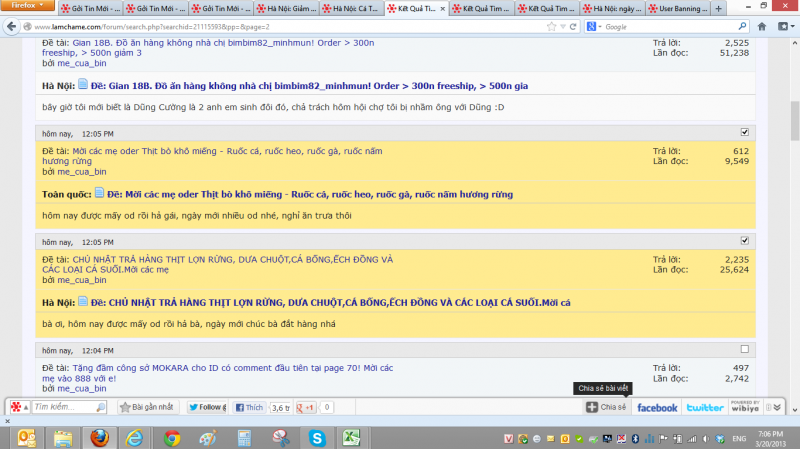Open Skype from the Windows taskbar

coord(316,438)
